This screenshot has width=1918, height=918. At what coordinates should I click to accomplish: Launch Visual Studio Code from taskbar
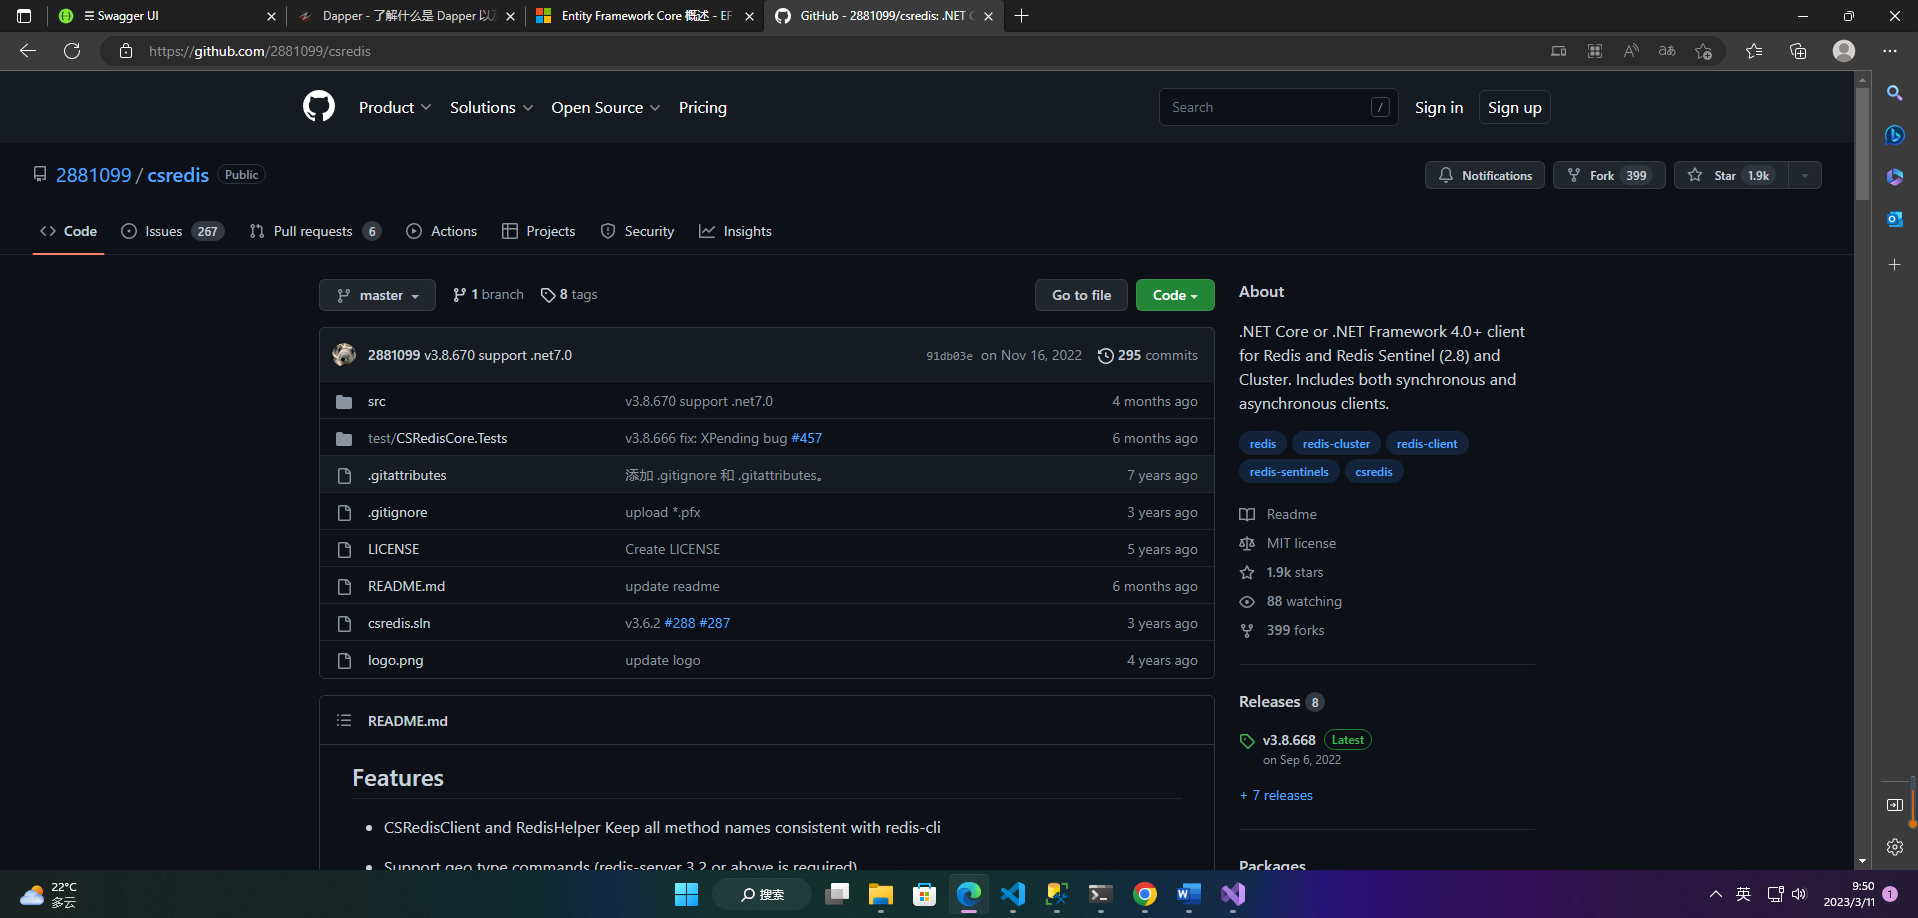[x=1012, y=894]
